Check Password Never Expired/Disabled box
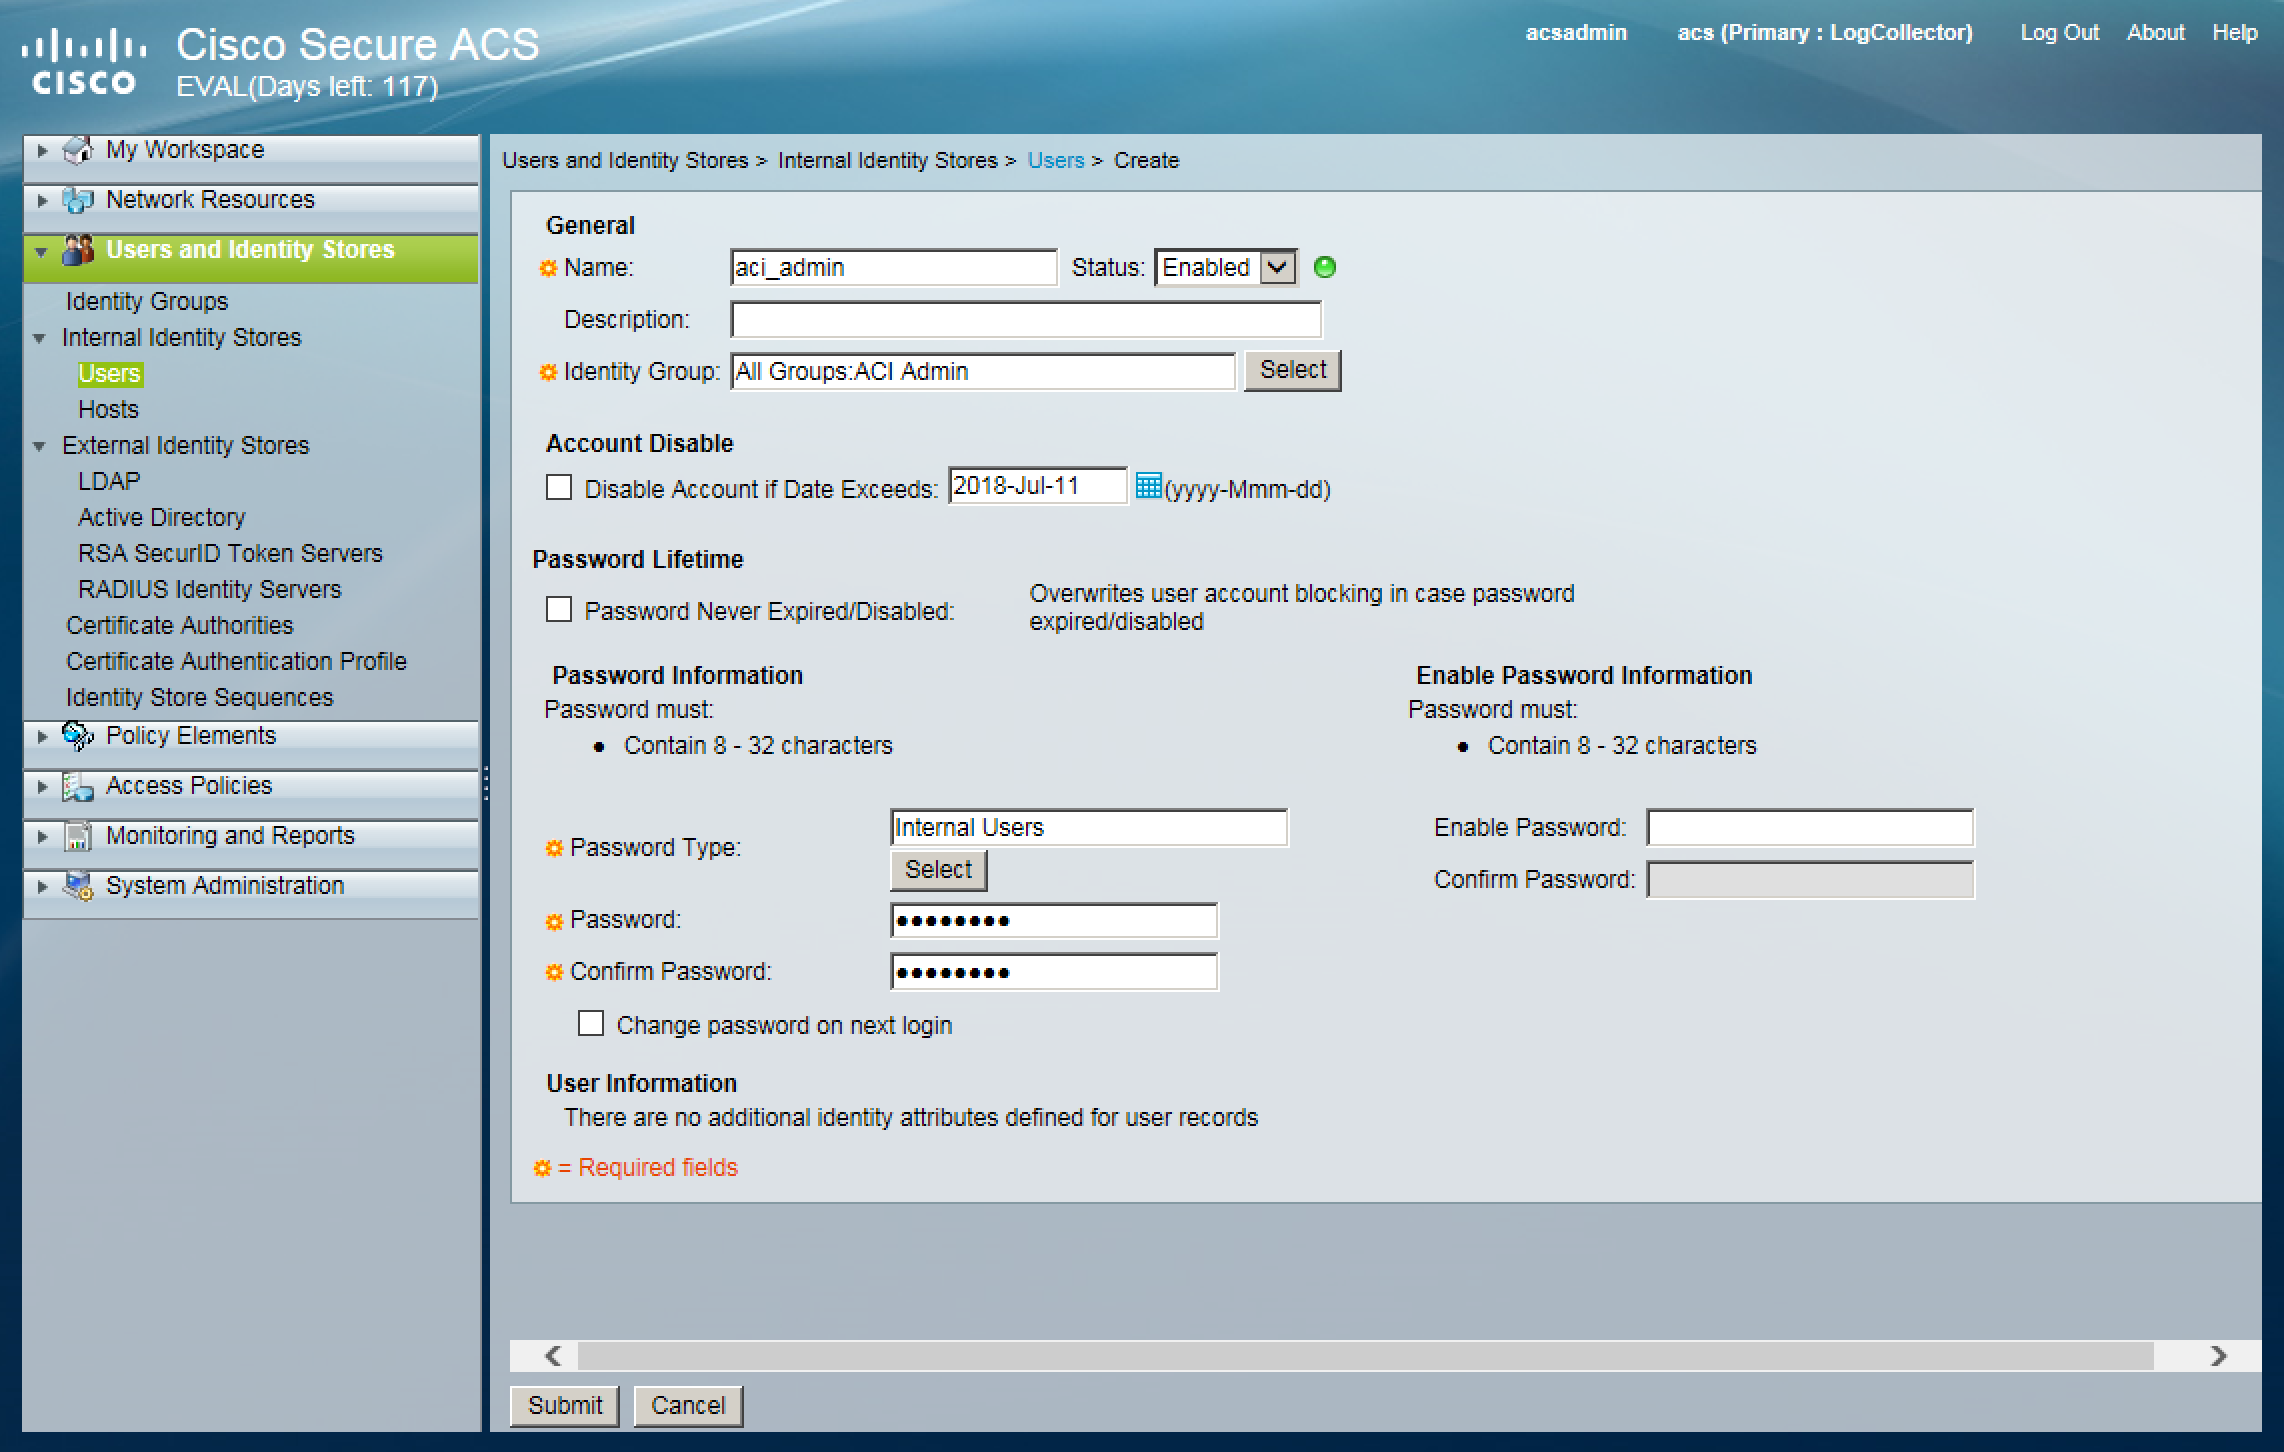2284x1452 pixels. [559, 610]
